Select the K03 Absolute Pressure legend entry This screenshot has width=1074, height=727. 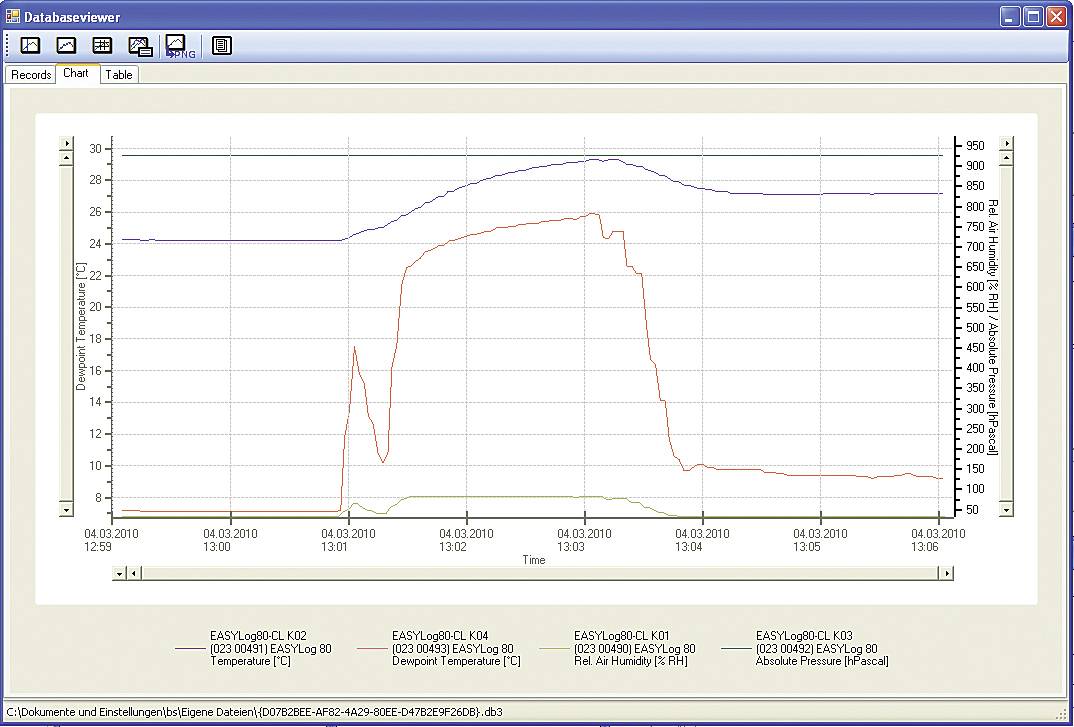pos(820,648)
